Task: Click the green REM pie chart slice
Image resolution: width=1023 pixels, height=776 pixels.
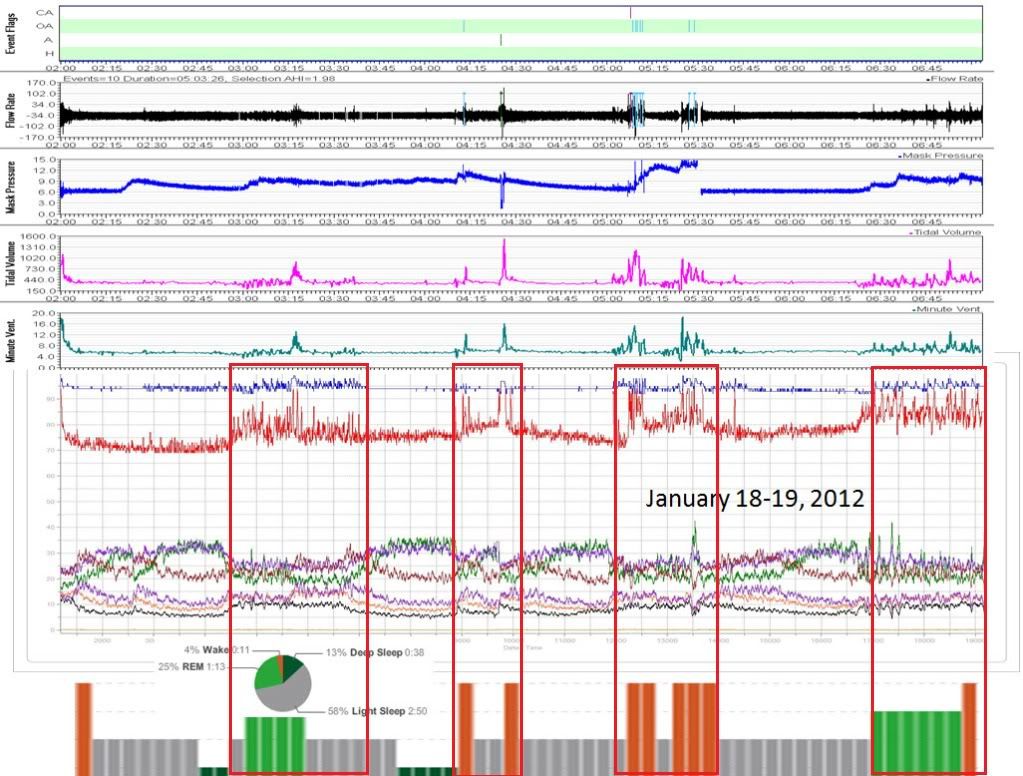Action: [x=268, y=673]
